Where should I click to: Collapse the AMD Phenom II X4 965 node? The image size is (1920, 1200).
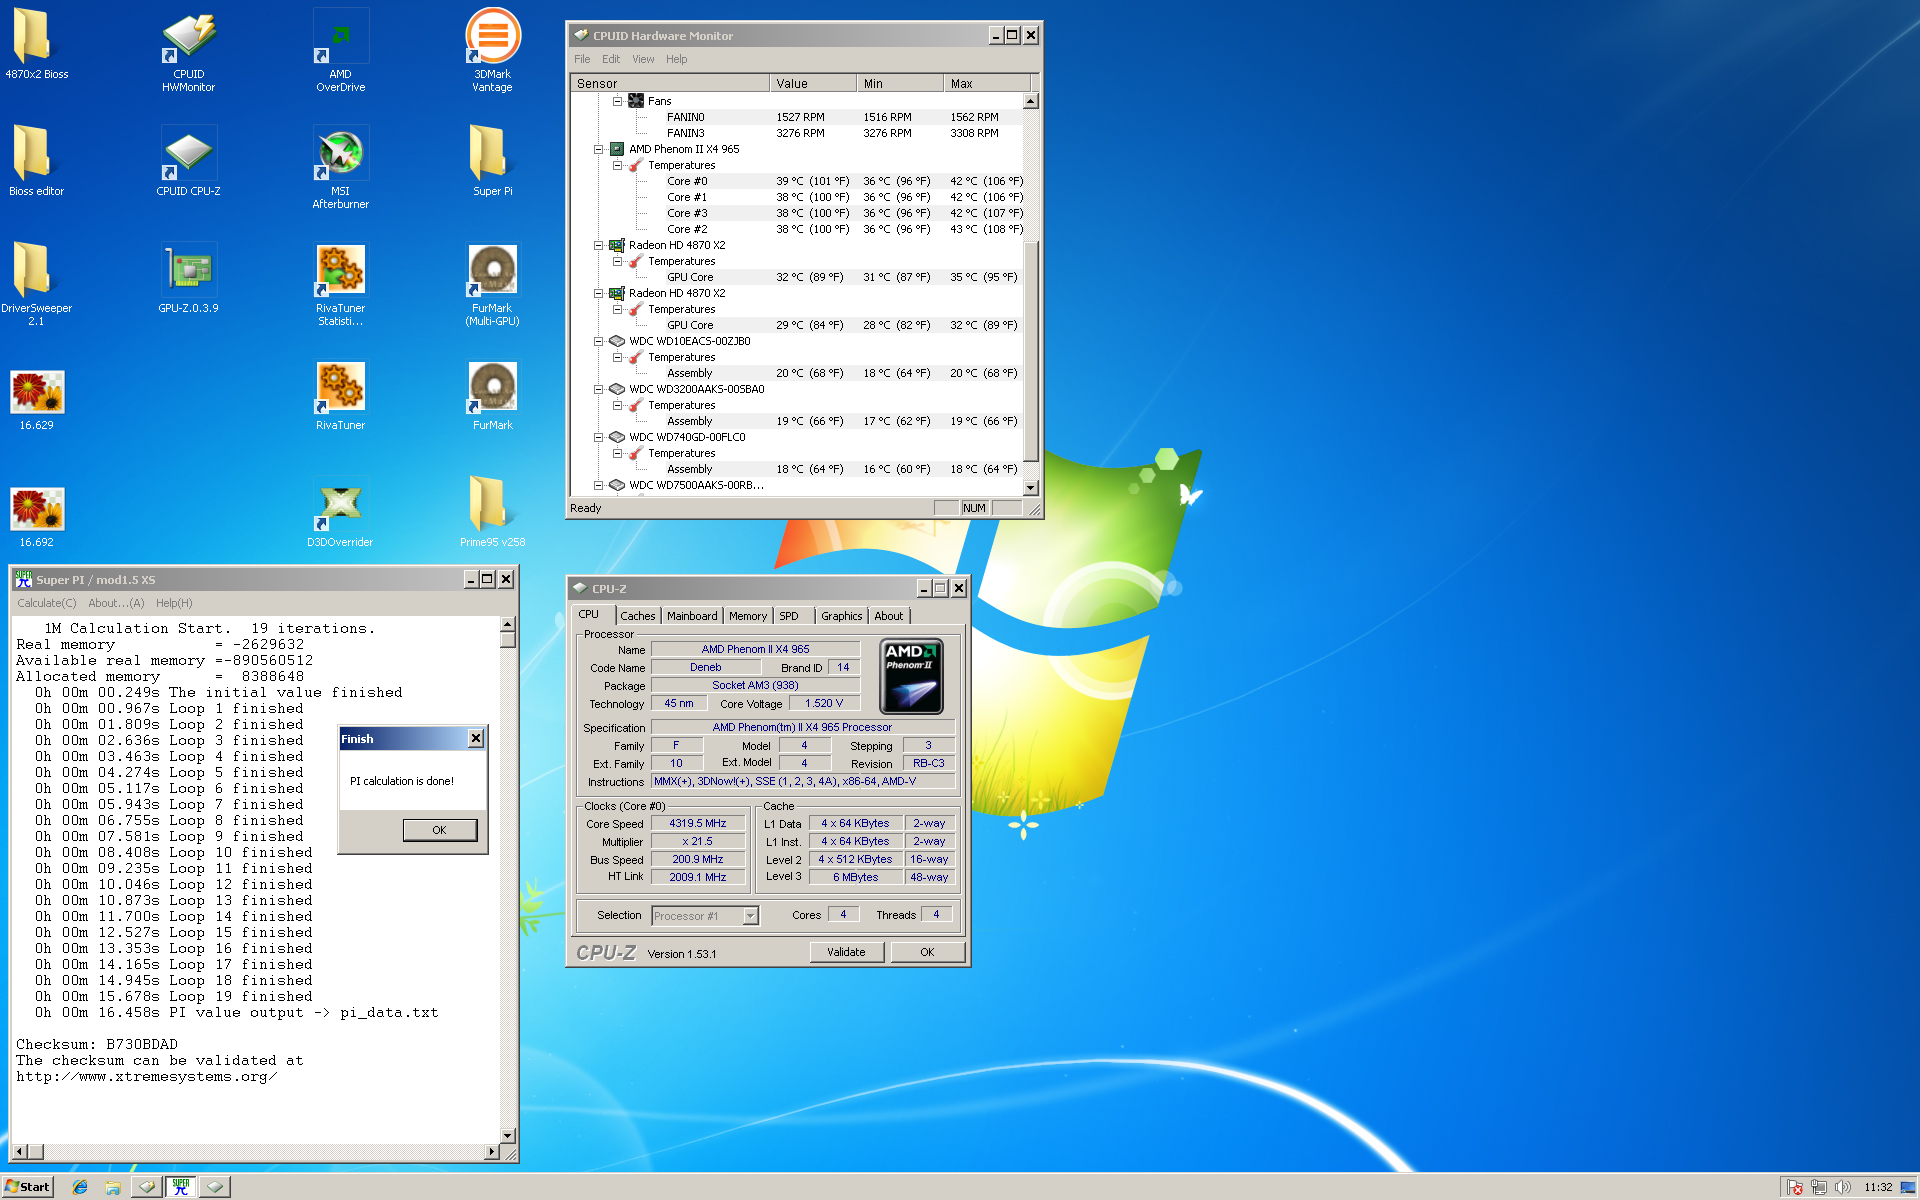click(x=599, y=149)
